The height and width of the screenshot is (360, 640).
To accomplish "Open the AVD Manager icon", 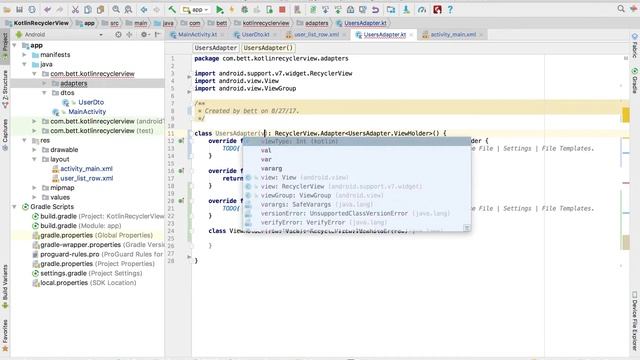I will tap(297, 9).
